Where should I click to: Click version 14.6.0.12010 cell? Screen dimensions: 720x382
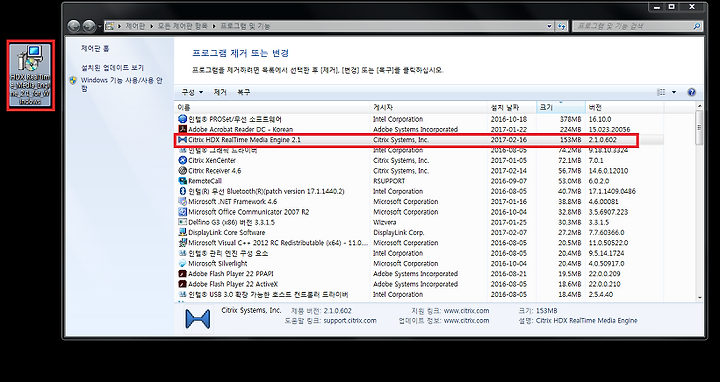tap(608, 171)
